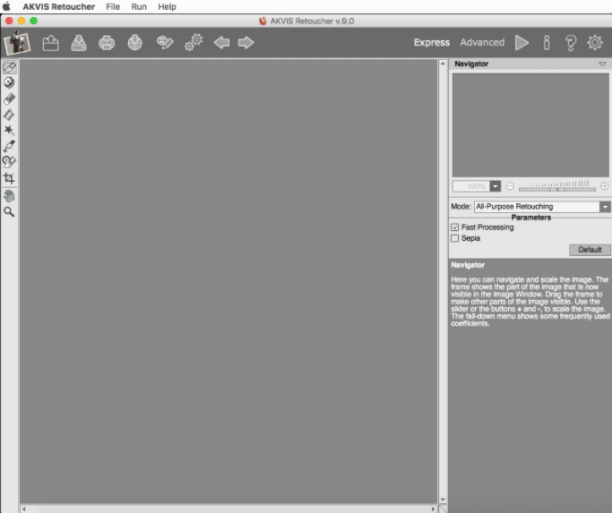Click the Navigator zoom slider
The width and height of the screenshot is (612, 513).
point(557,189)
